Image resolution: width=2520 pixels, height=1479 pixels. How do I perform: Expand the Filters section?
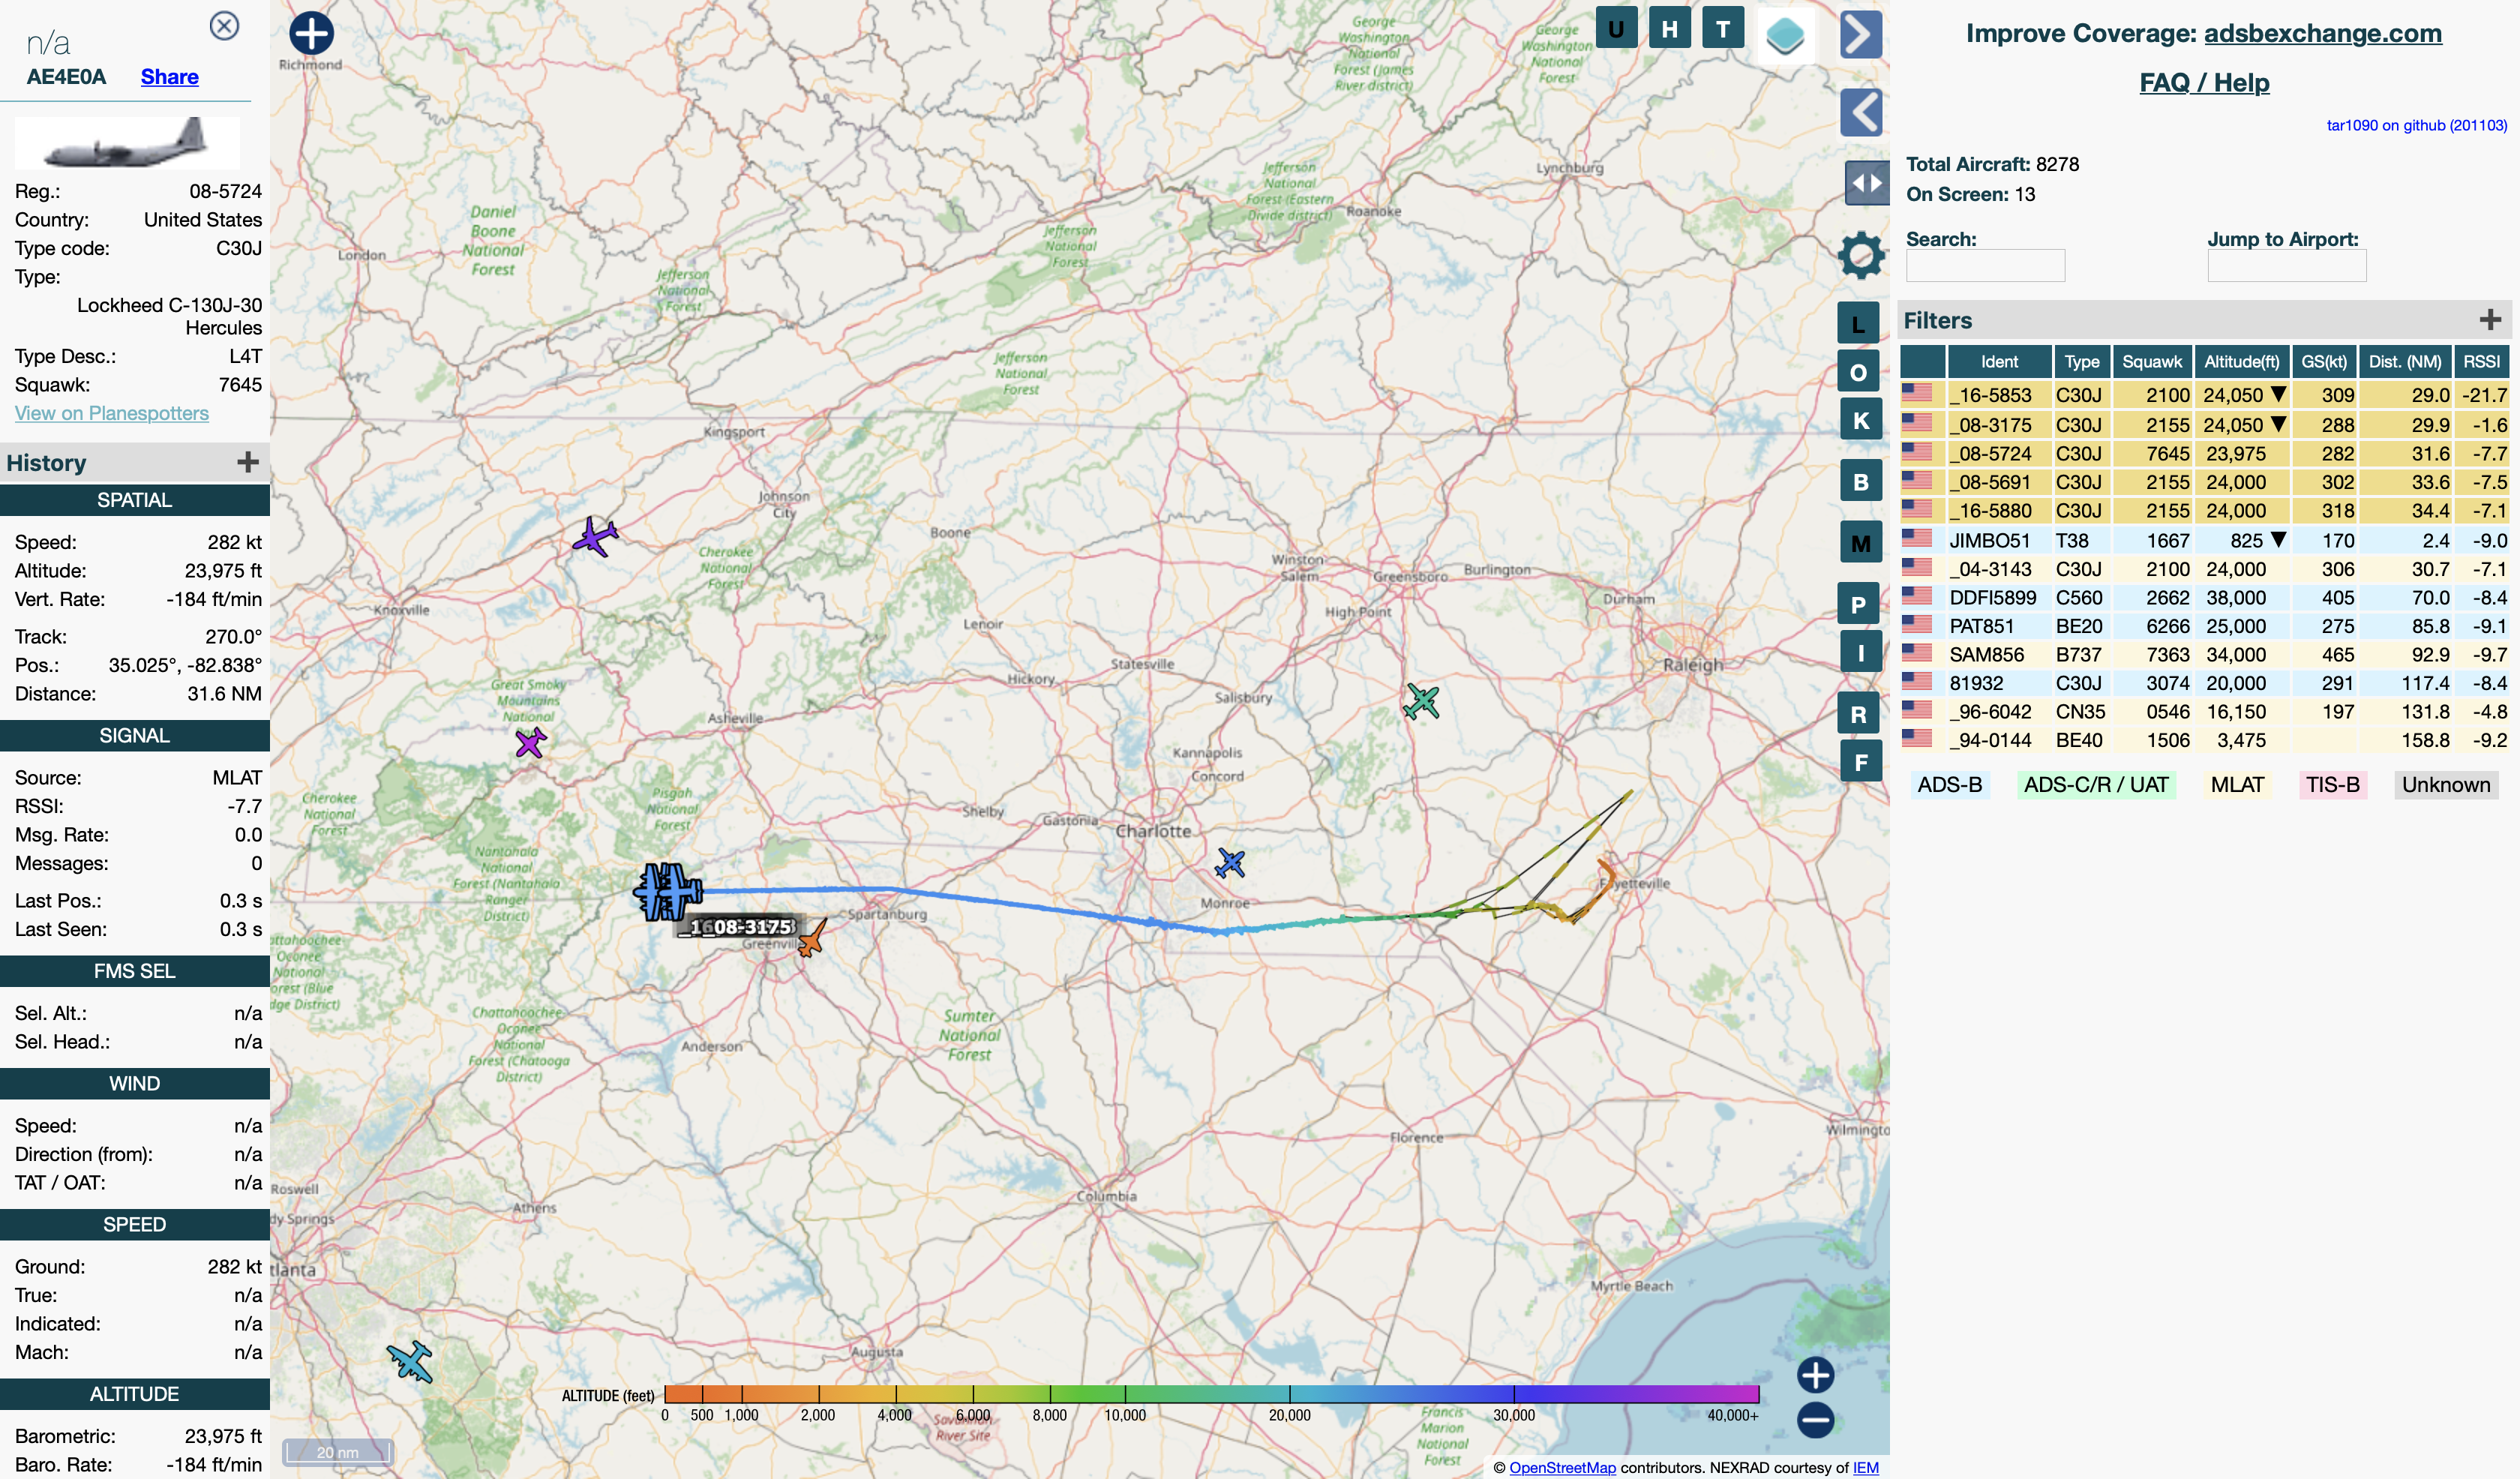click(2490, 320)
